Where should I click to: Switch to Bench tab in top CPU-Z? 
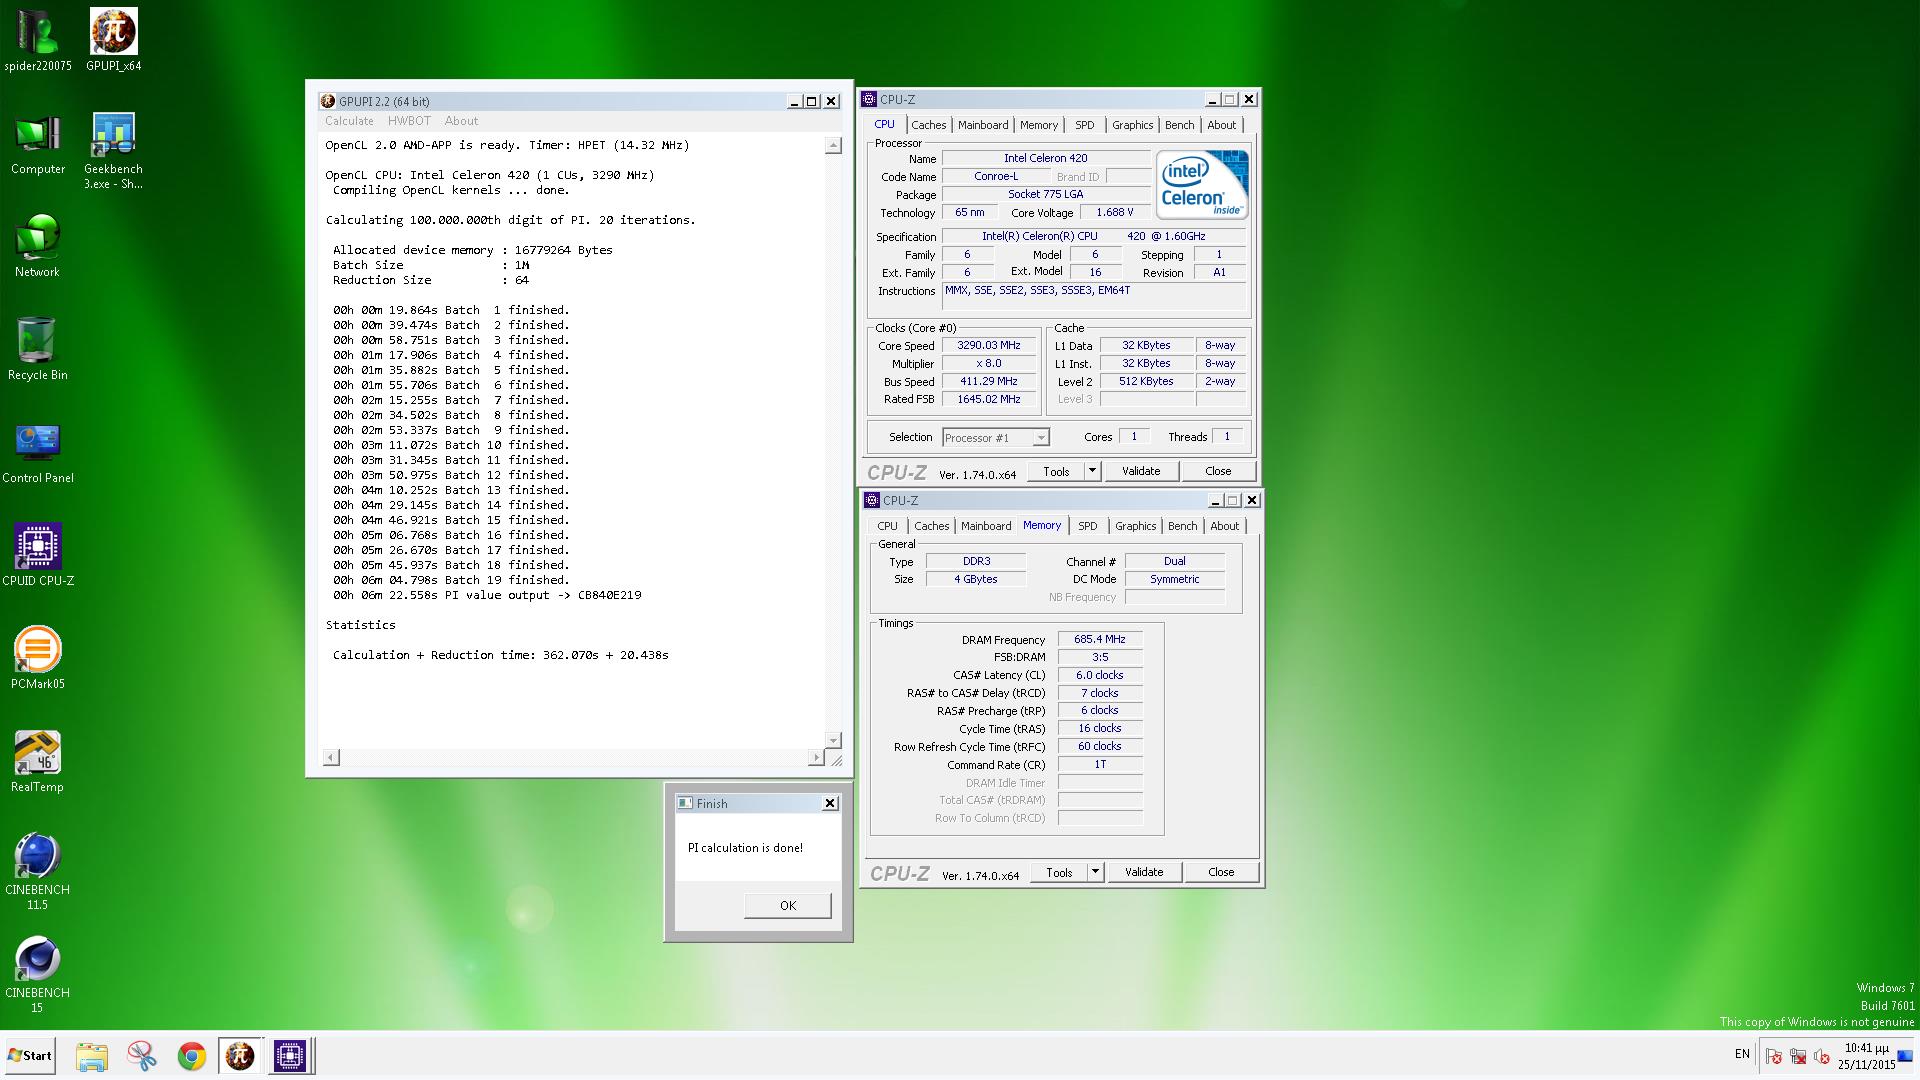coord(1180,125)
